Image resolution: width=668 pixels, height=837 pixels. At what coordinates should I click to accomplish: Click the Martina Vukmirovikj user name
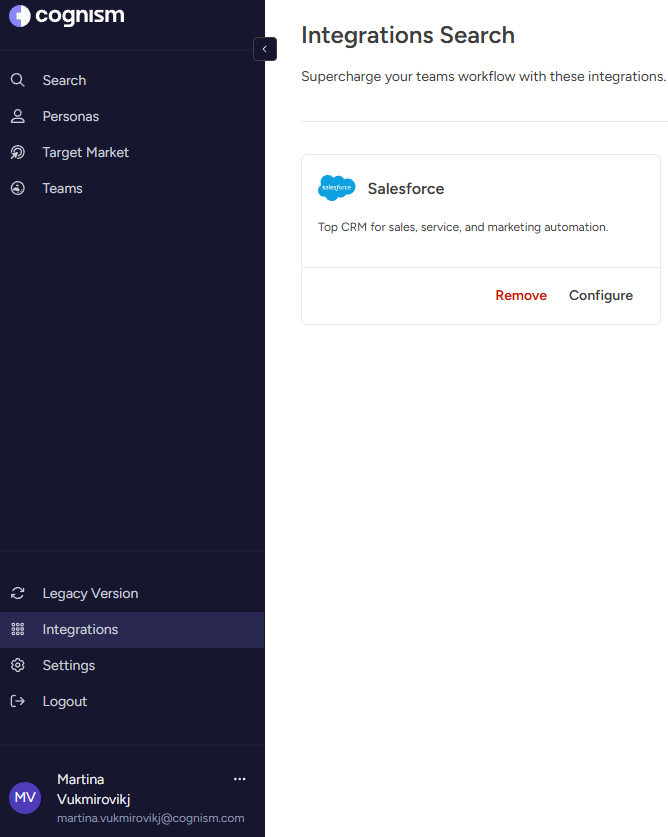94,789
